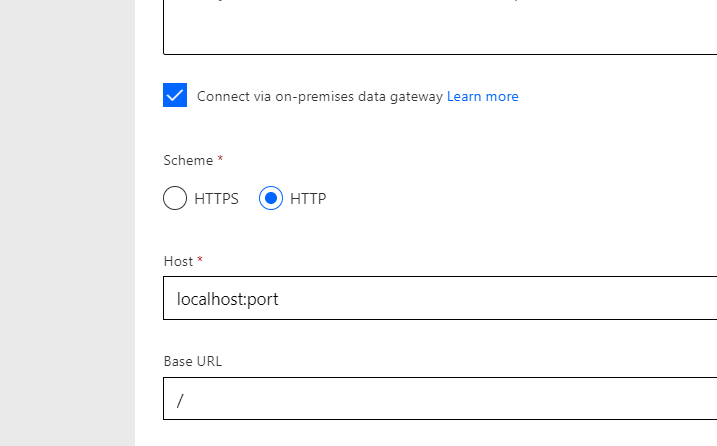Click the Host field label
Image resolution: width=717 pixels, height=446 pixels.
178,261
